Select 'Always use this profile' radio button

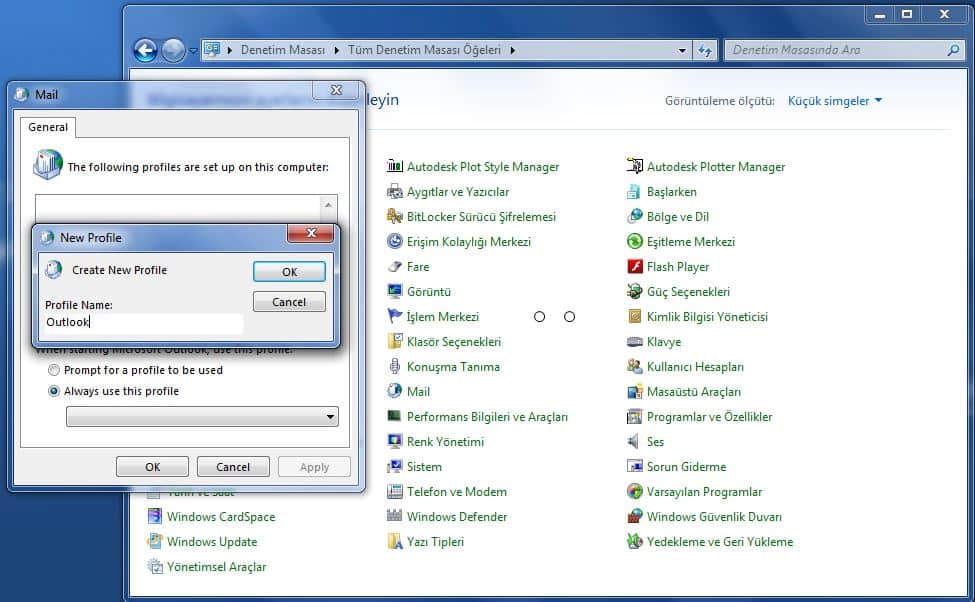[54, 391]
